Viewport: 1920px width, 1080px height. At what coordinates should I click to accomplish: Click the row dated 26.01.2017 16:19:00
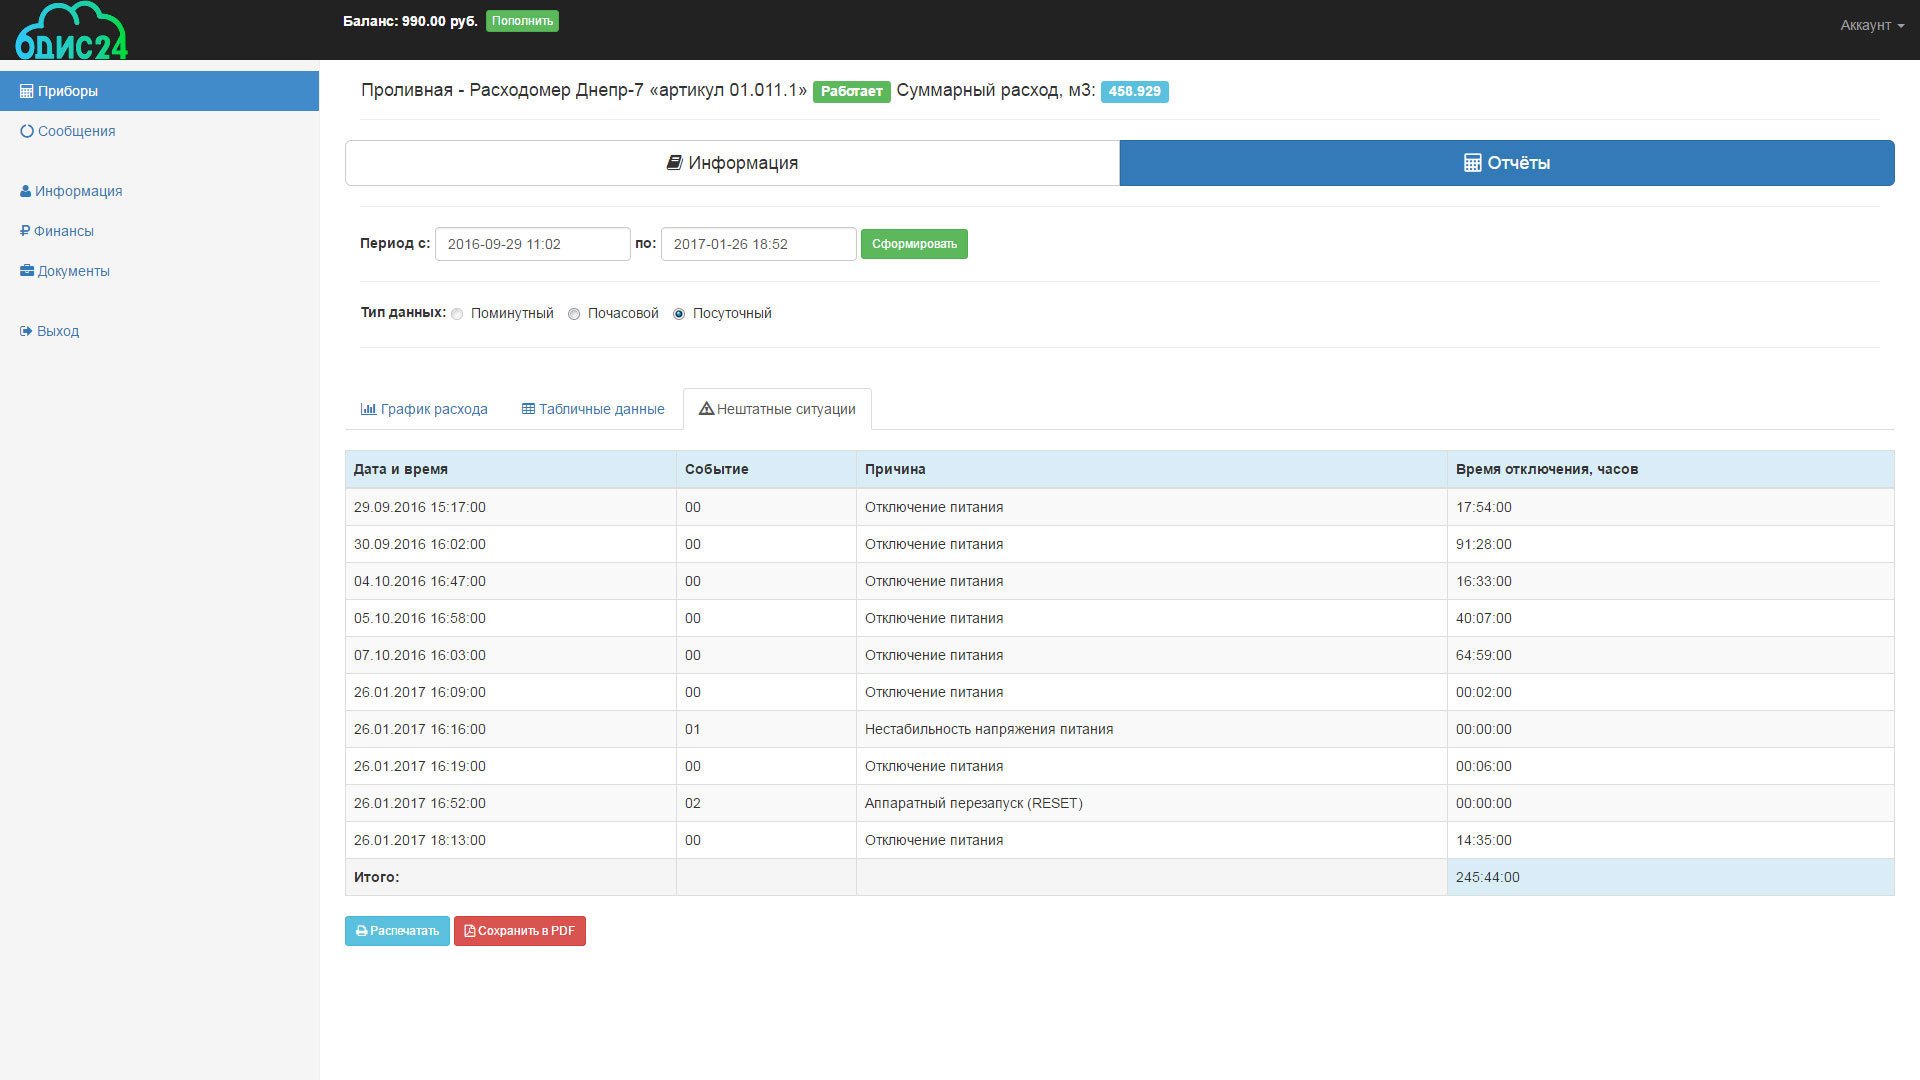1120,766
